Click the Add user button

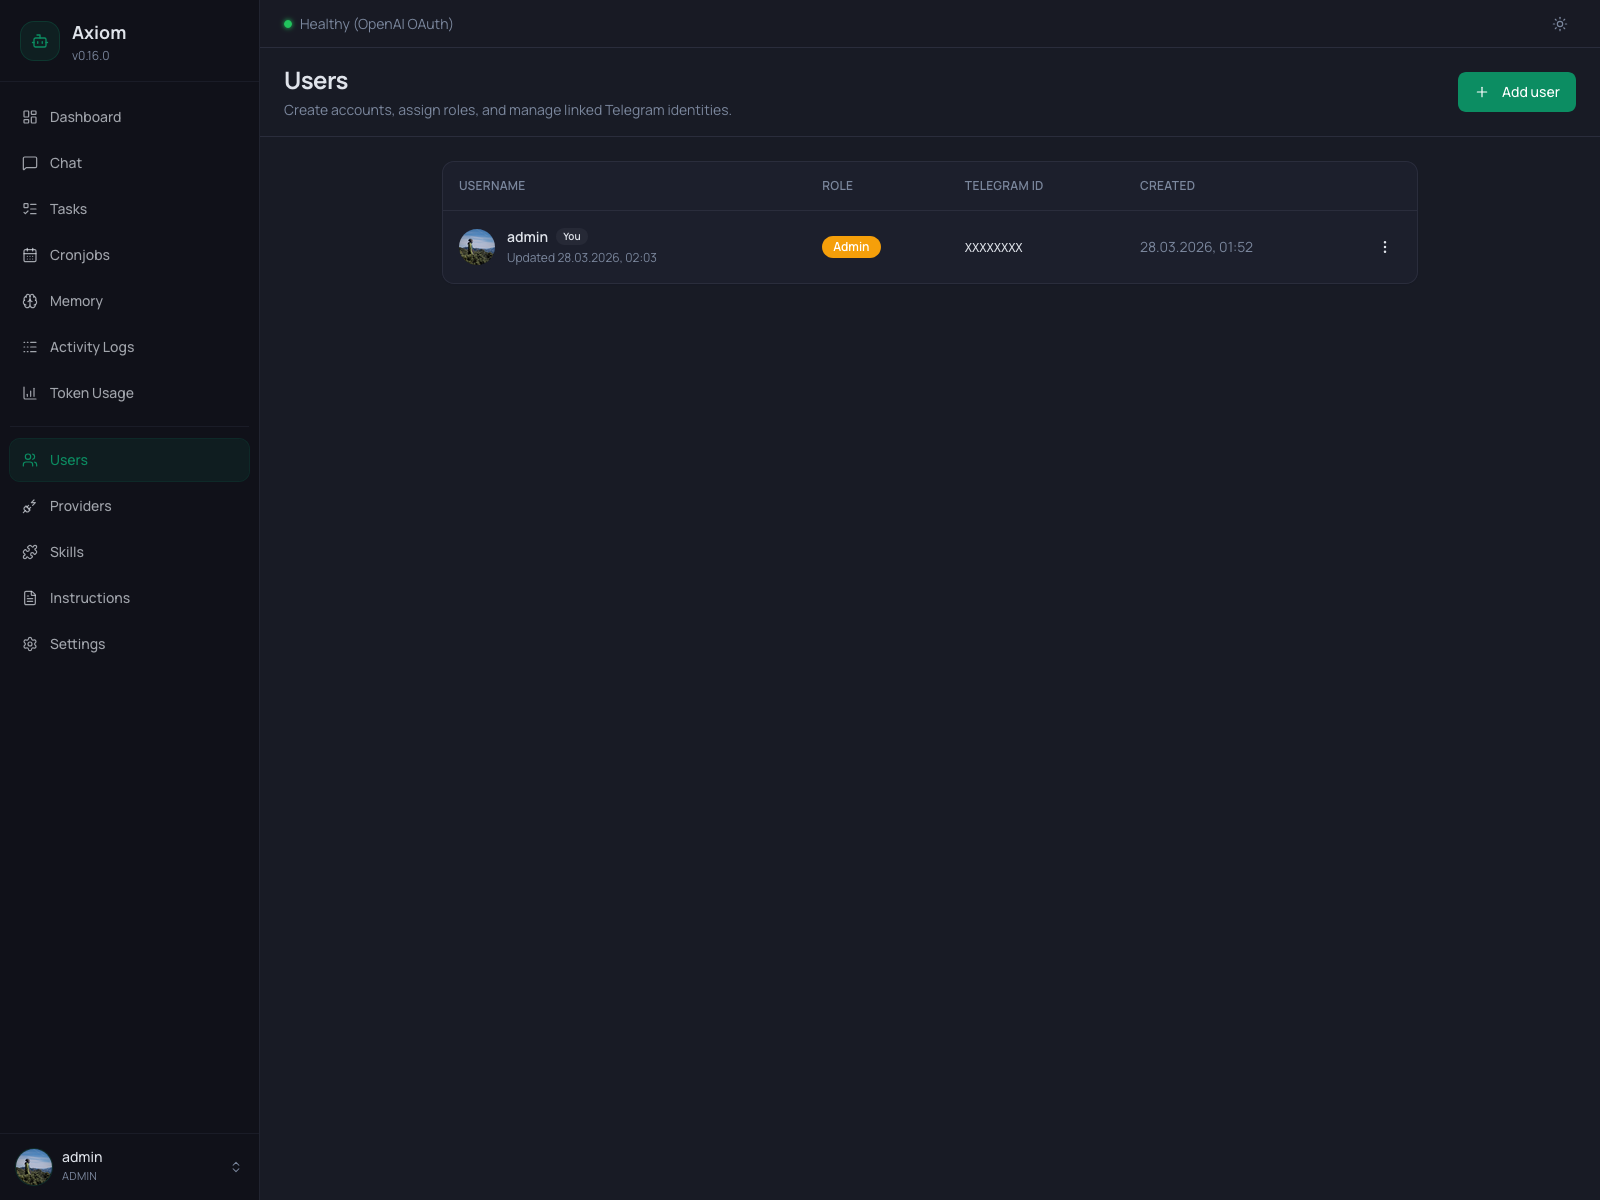point(1516,91)
